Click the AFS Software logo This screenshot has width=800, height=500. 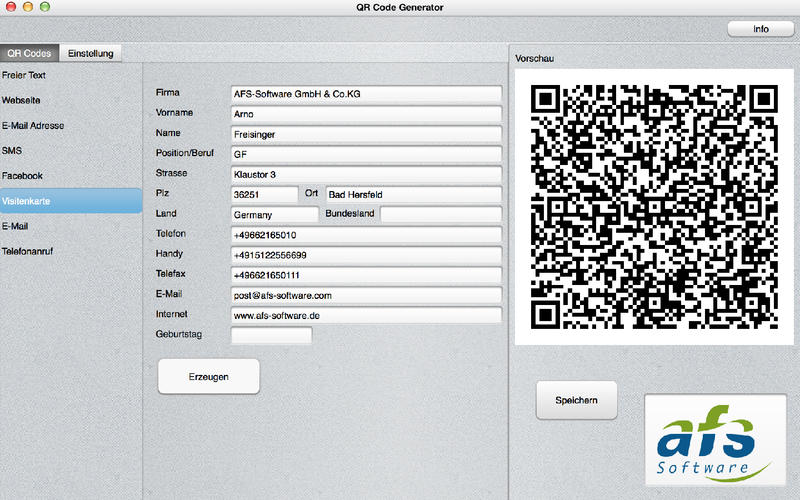(x=715, y=440)
